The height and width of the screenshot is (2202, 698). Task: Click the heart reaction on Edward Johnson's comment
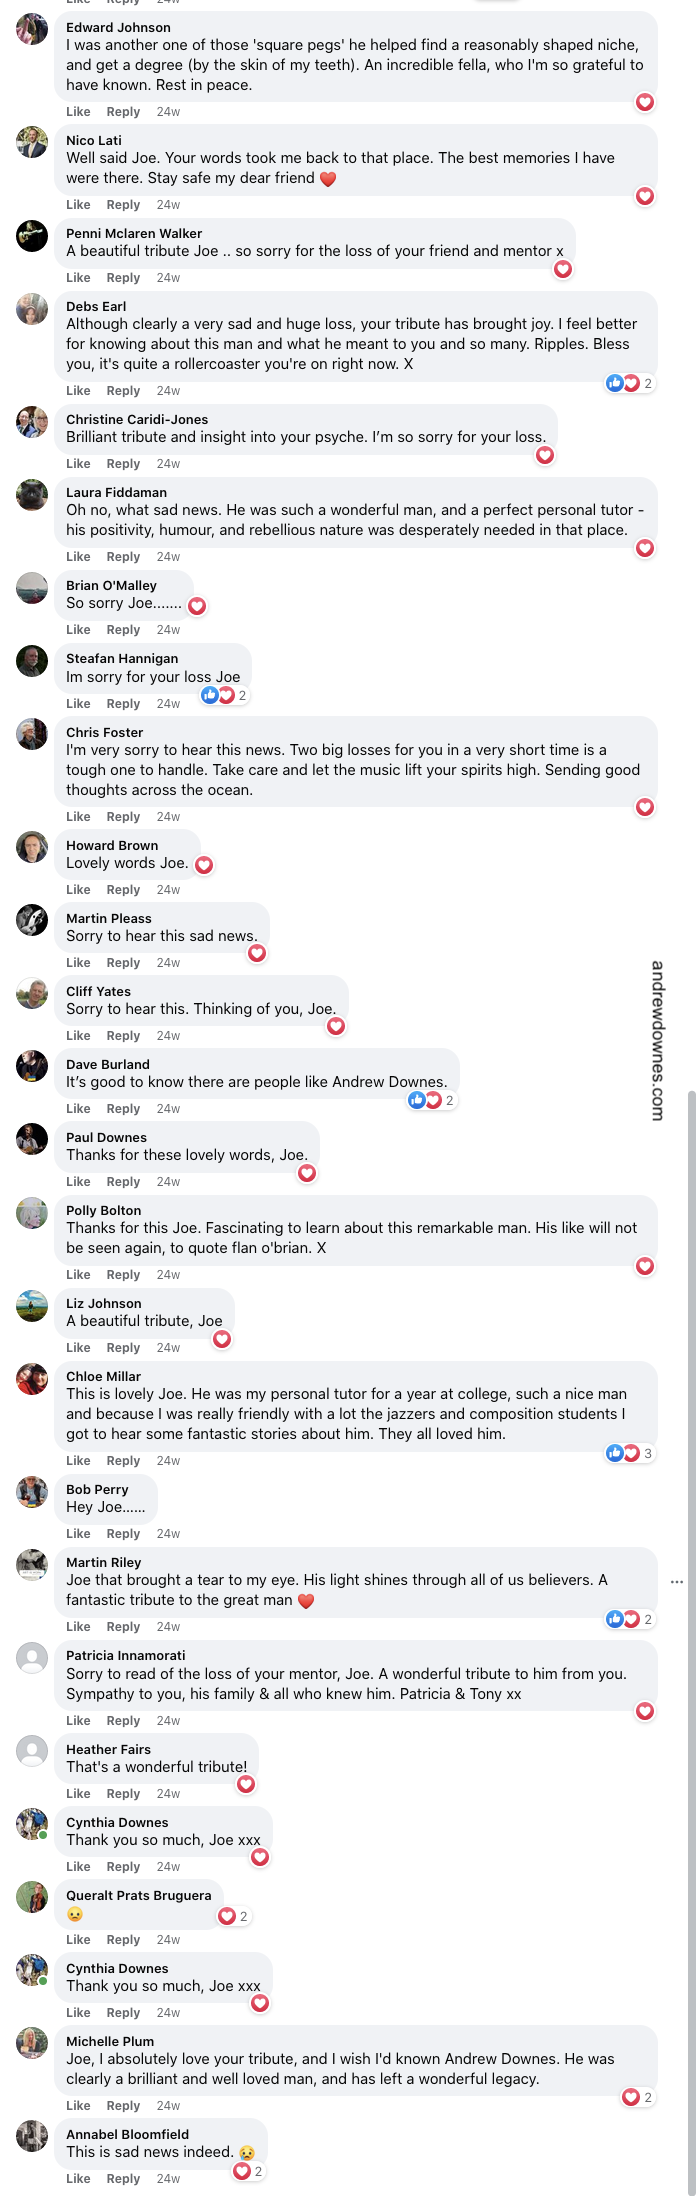point(644,102)
